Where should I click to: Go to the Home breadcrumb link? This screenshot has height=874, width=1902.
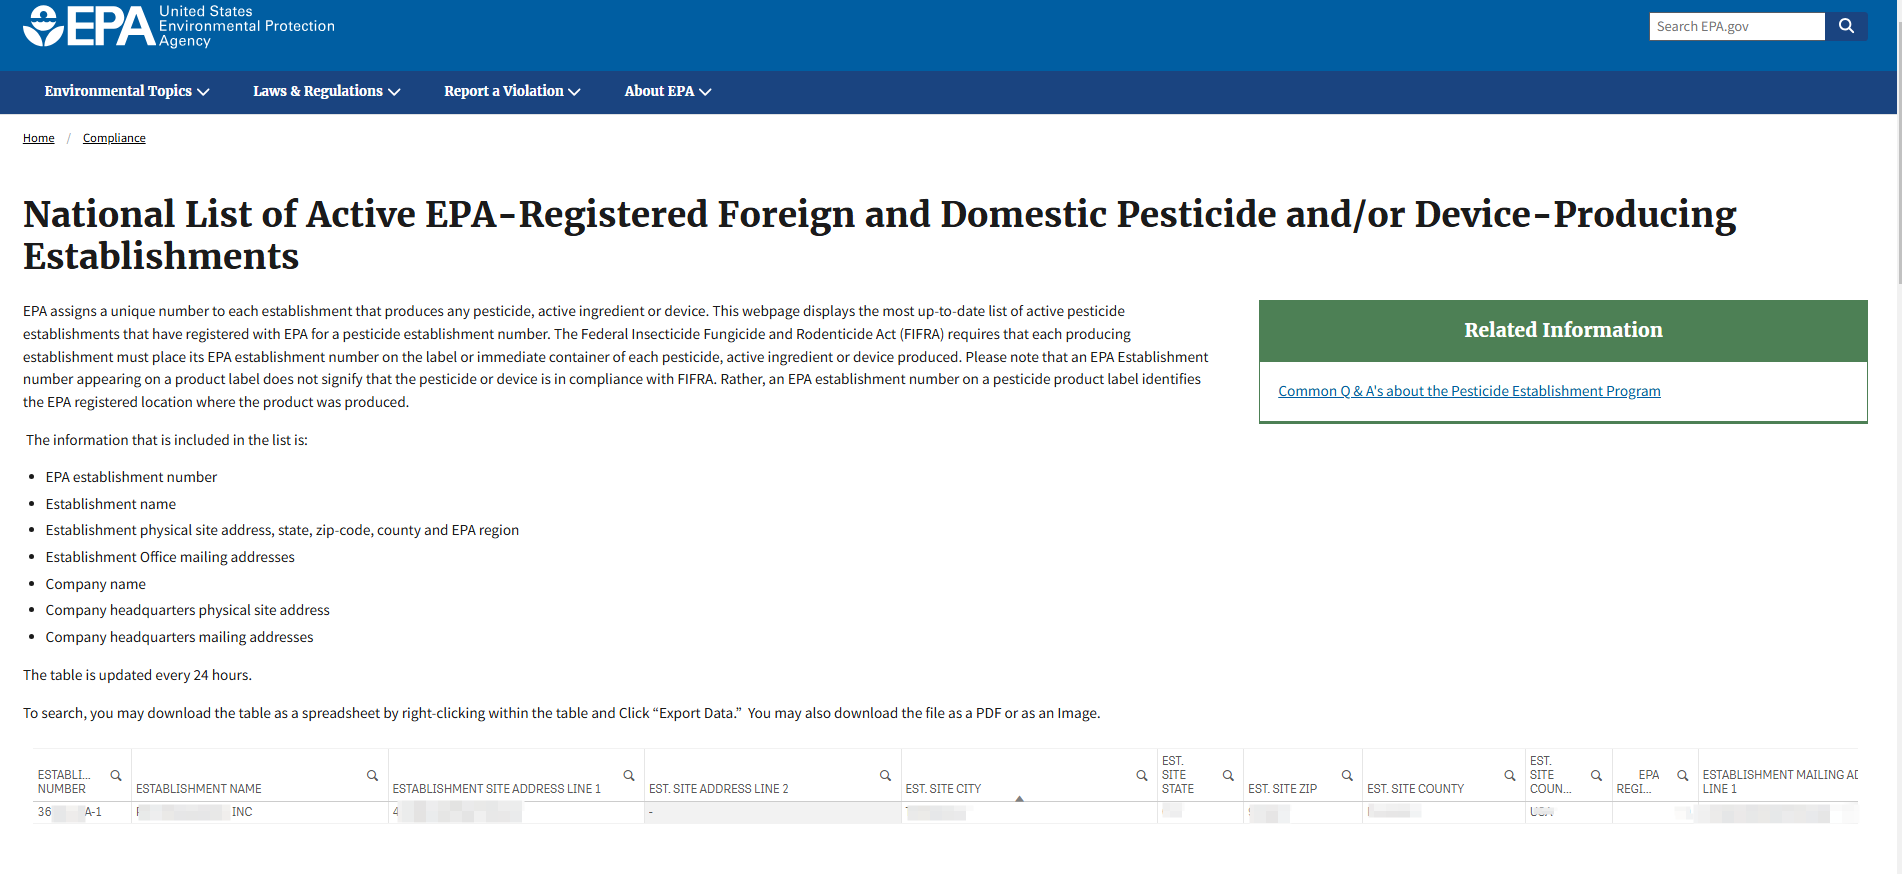39,138
